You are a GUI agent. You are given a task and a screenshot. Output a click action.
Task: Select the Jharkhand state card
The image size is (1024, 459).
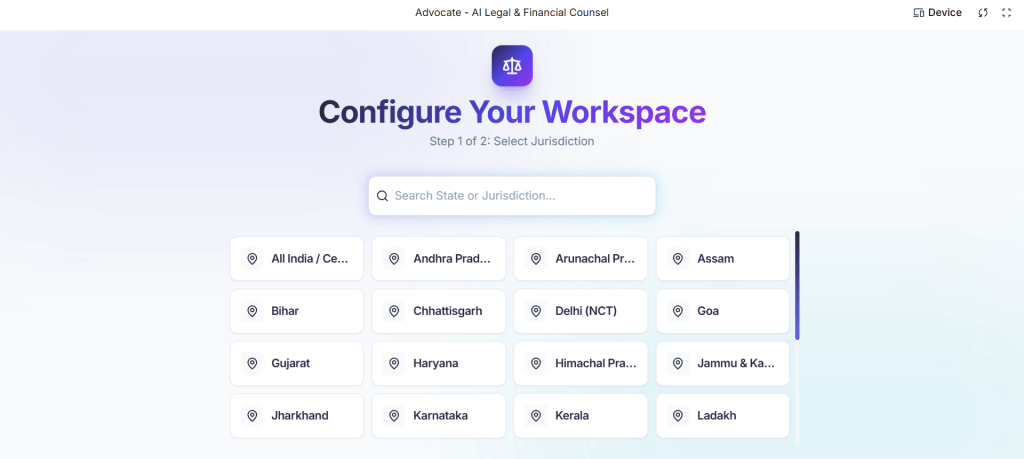pyautogui.click(x=297, y=416)
